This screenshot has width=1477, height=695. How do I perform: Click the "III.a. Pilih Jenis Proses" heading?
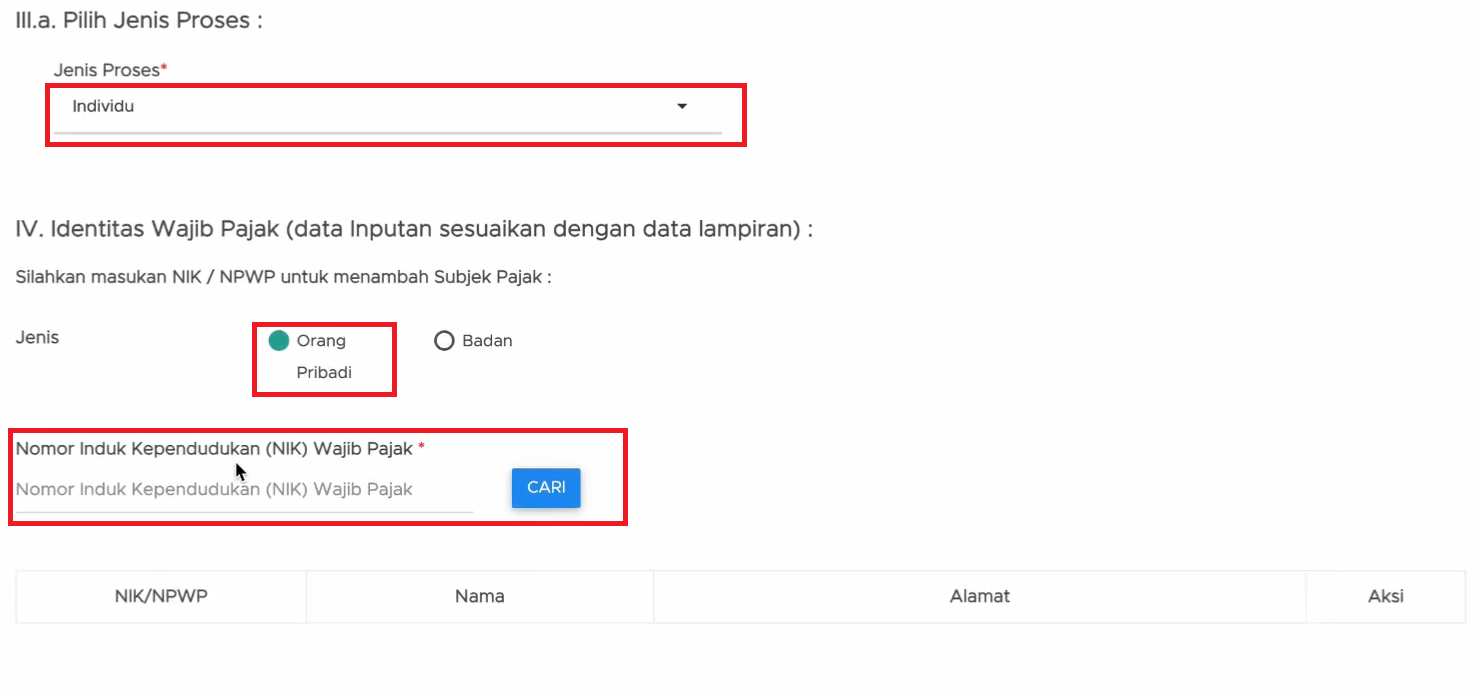click(139, 20)
